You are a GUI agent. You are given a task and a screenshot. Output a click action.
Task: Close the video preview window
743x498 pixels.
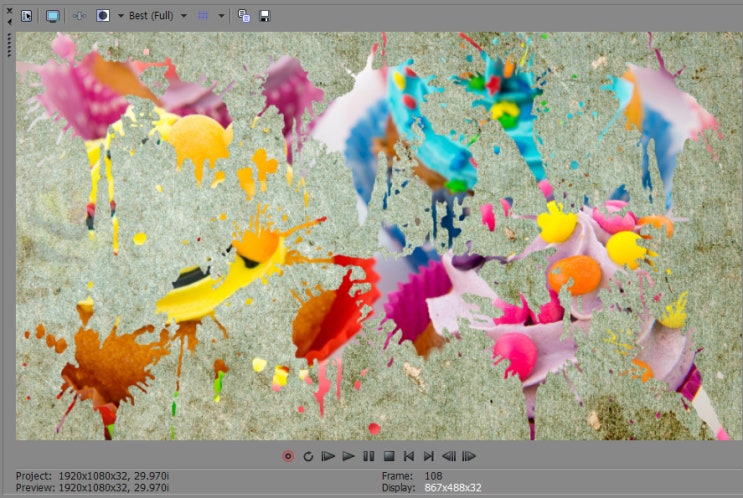pos(9,10)
